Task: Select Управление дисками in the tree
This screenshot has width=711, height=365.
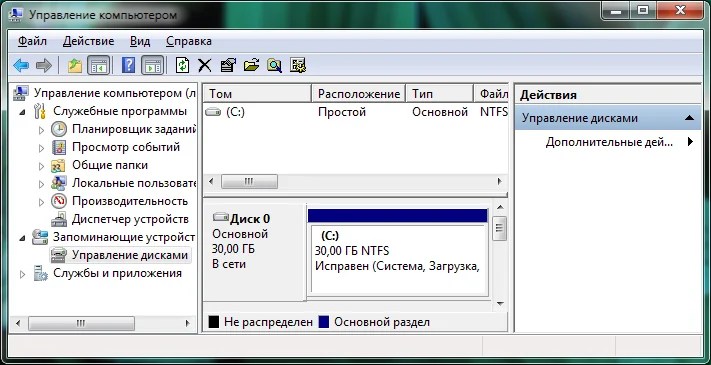Action: click(x=130, y=255)
